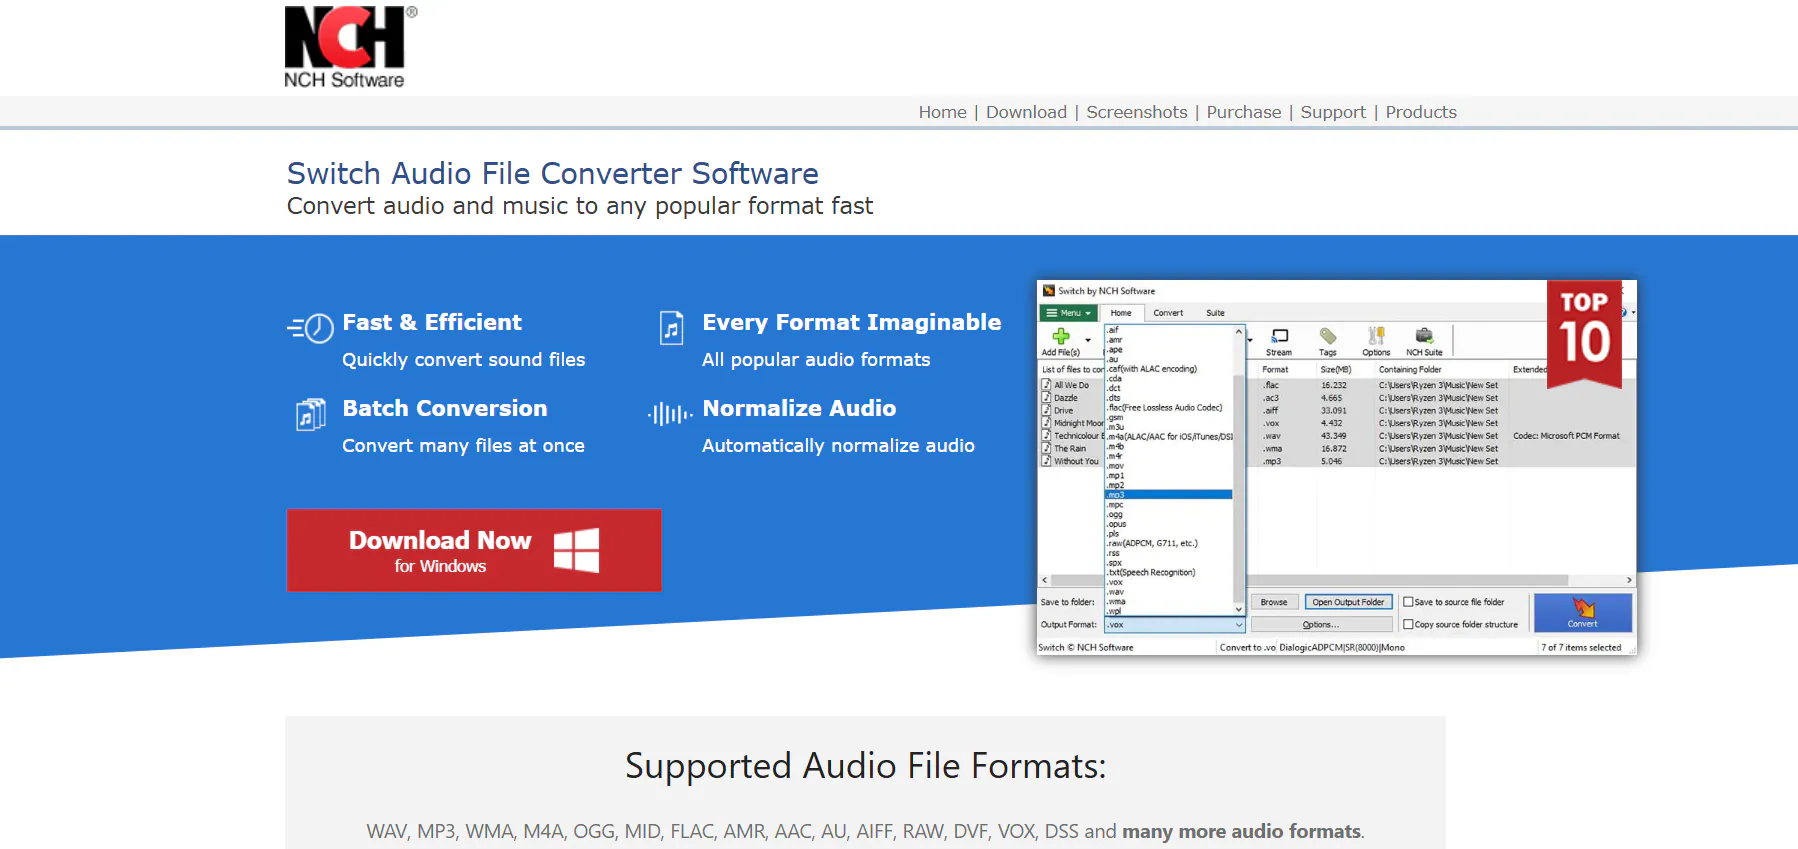Click the format list scroll-down arrow
The width and height of the screenshot is (1798, 849).
click(x=1239, y=609)
